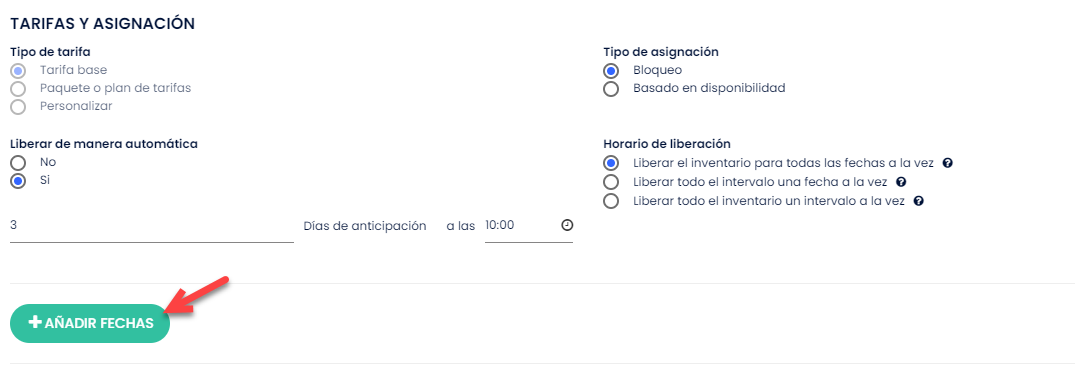Click the 'Basado en disponibilidad' label text
The image size is (1075, 366).
[x=709, y=88]
